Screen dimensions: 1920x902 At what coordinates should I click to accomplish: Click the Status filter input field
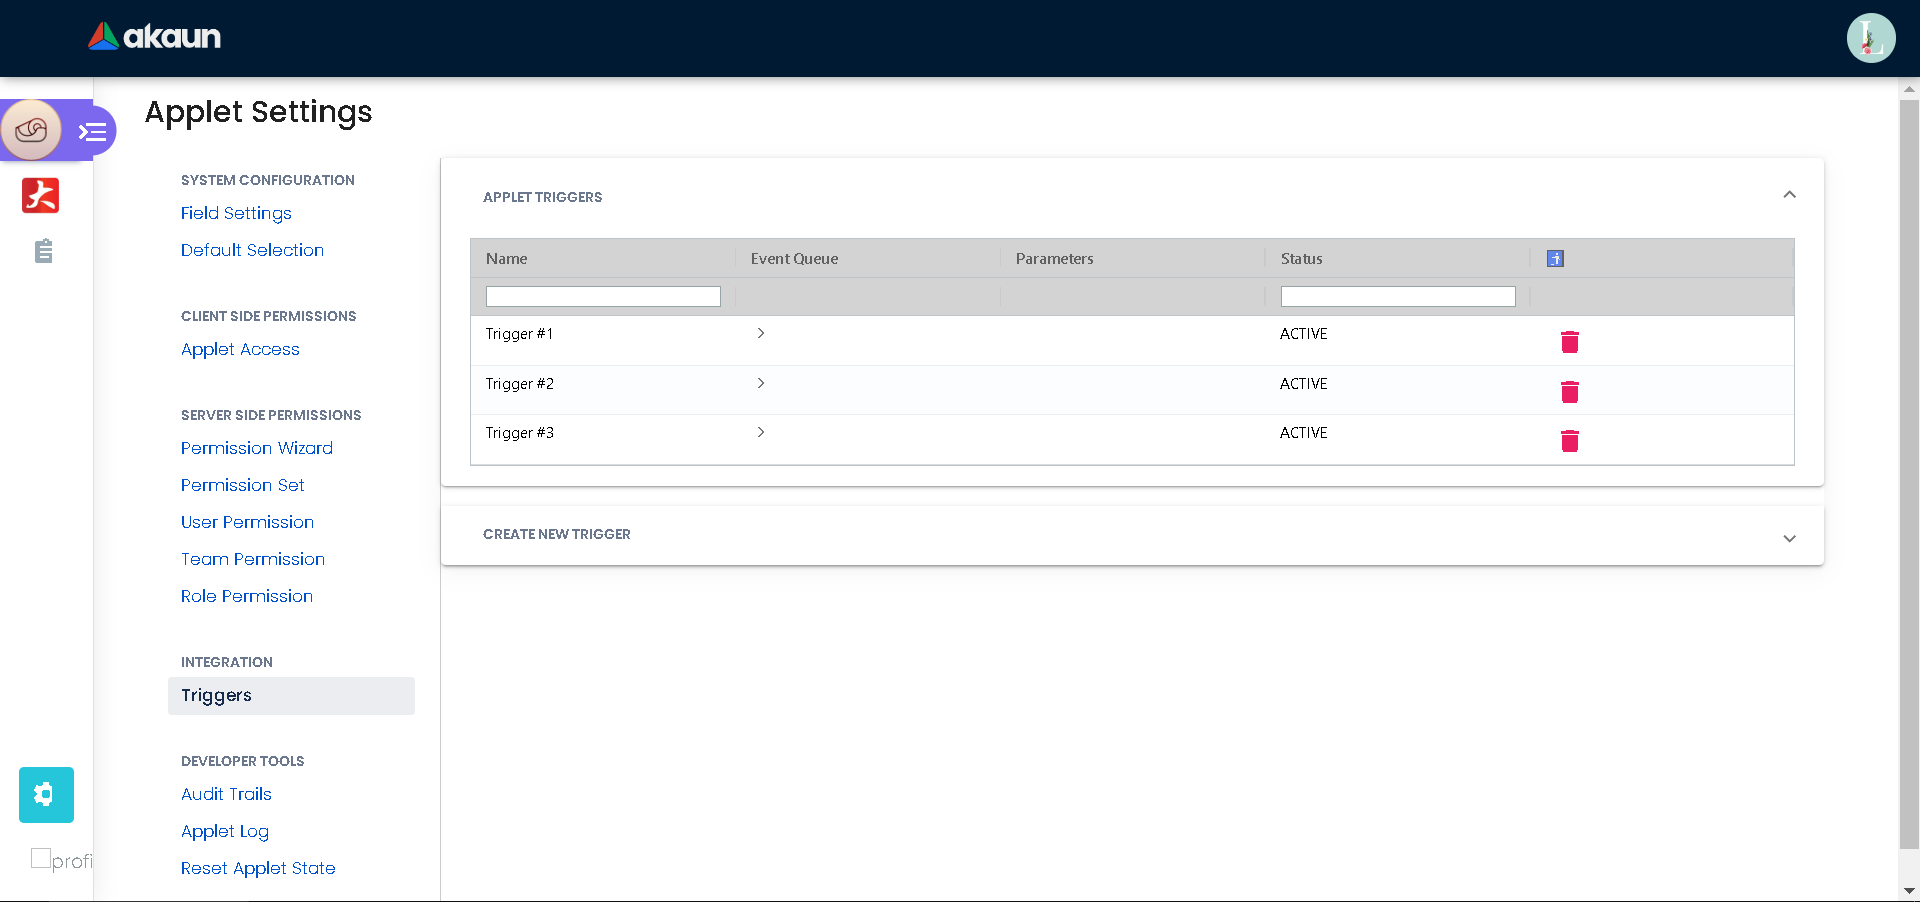click(x=1398, y=296)
